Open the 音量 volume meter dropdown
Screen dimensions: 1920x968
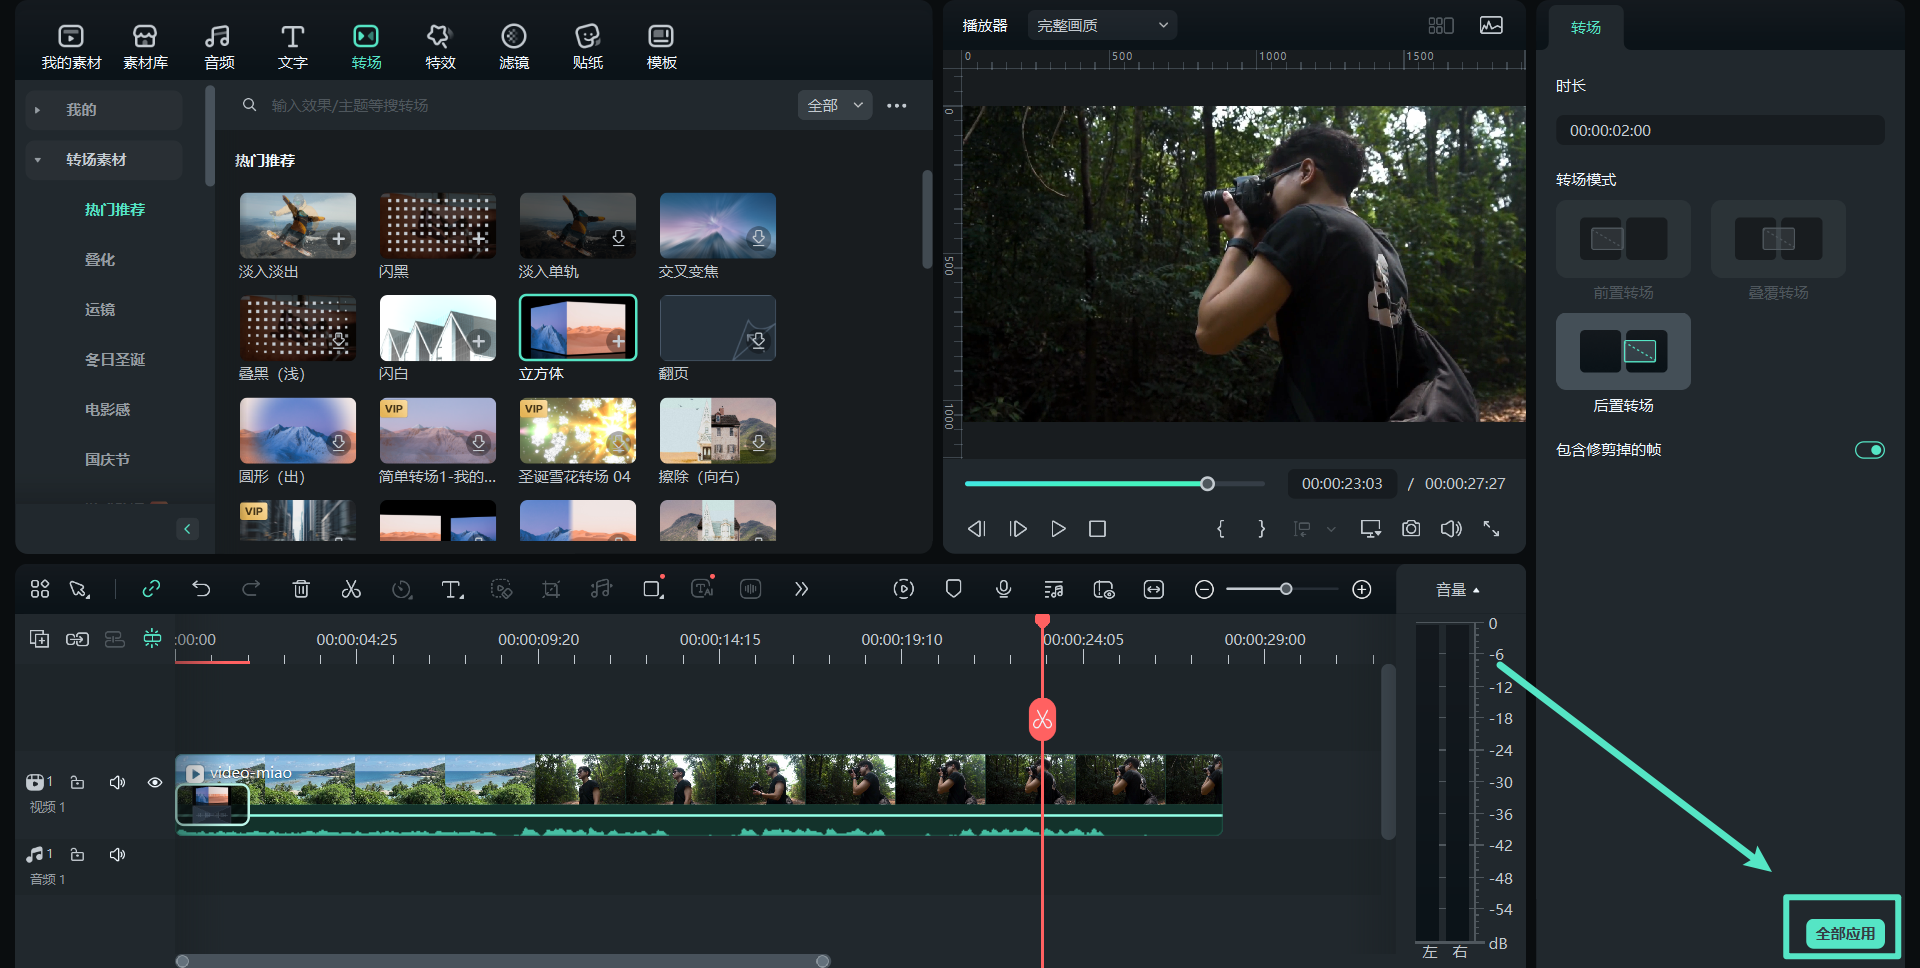tap(1458, 590)
